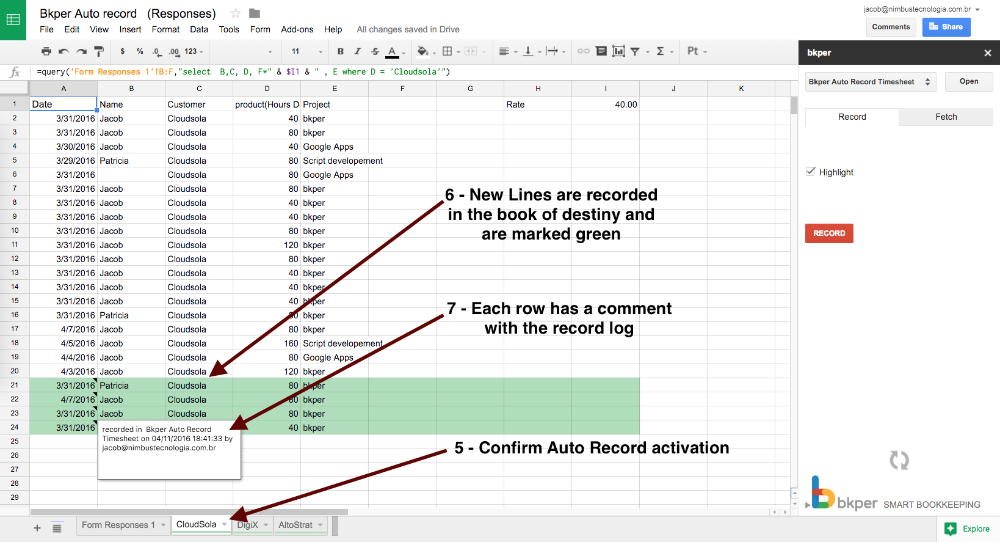Click the filter icon
This screenshot has height=542, width=1000.
coord(635,51)
